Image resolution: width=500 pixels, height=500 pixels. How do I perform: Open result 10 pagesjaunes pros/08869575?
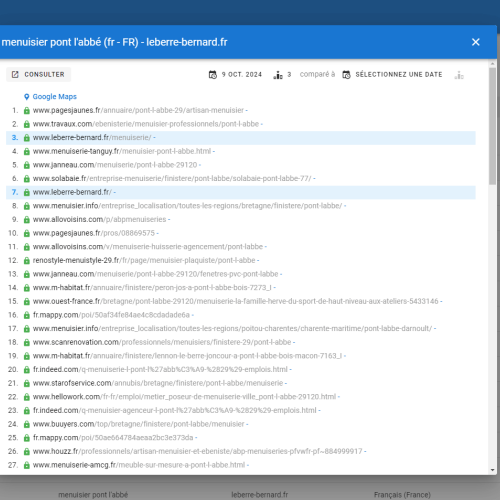click(94, 233)
